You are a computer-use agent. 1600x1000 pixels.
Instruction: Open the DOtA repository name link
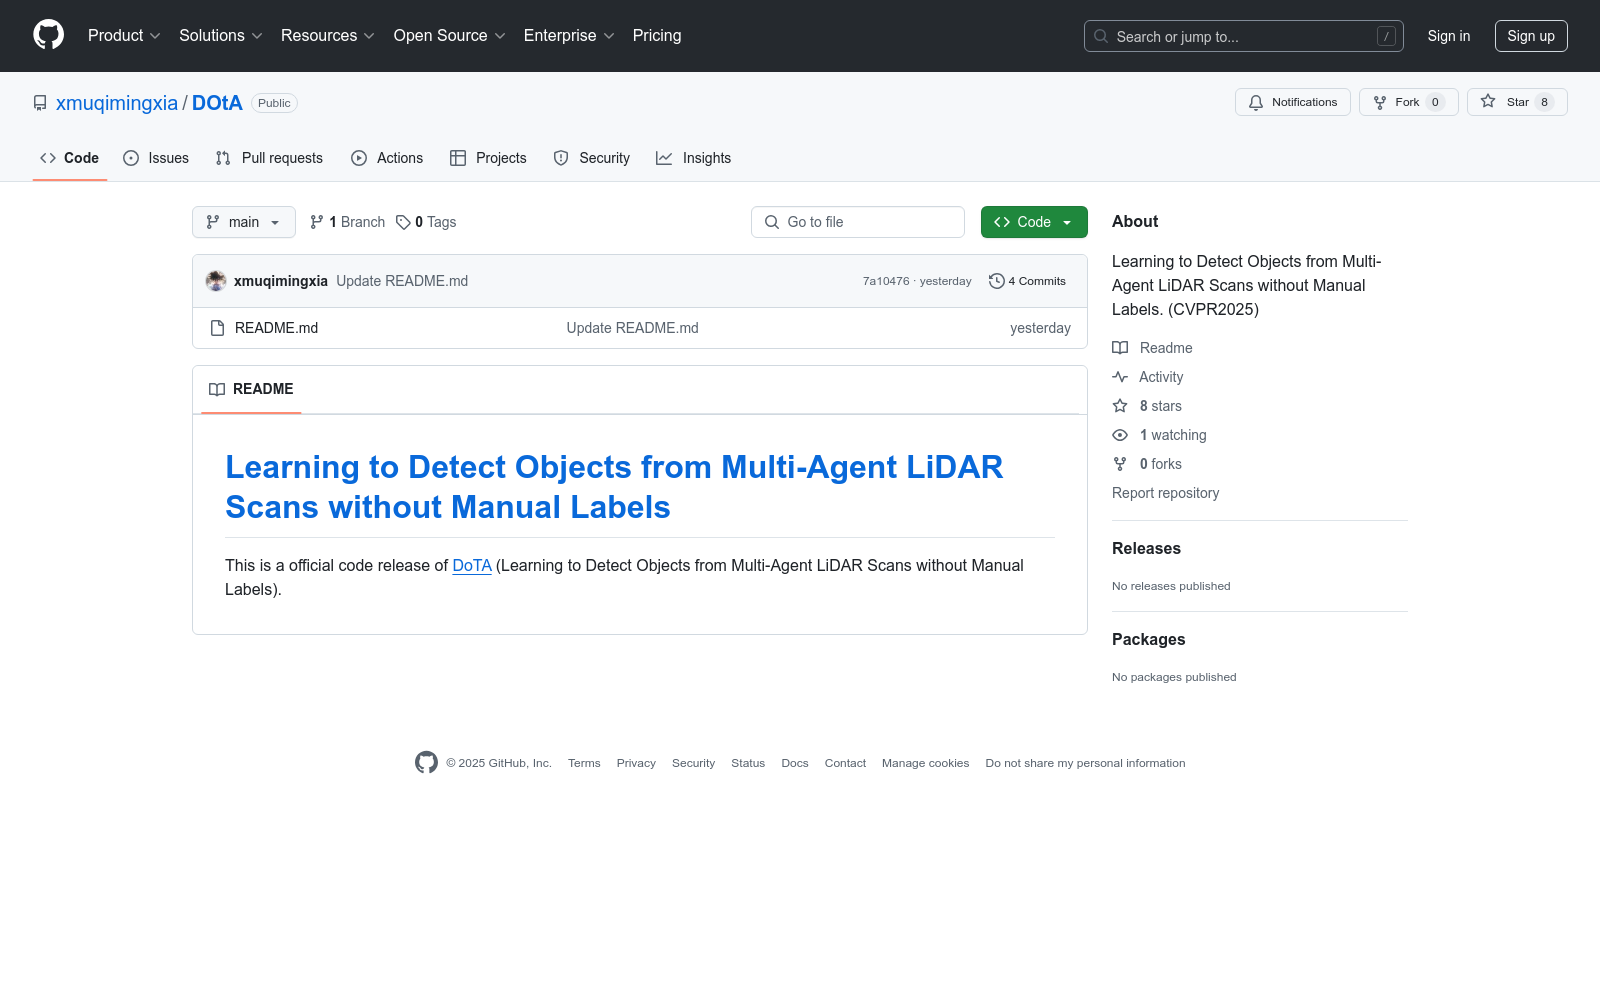[217, 103]
